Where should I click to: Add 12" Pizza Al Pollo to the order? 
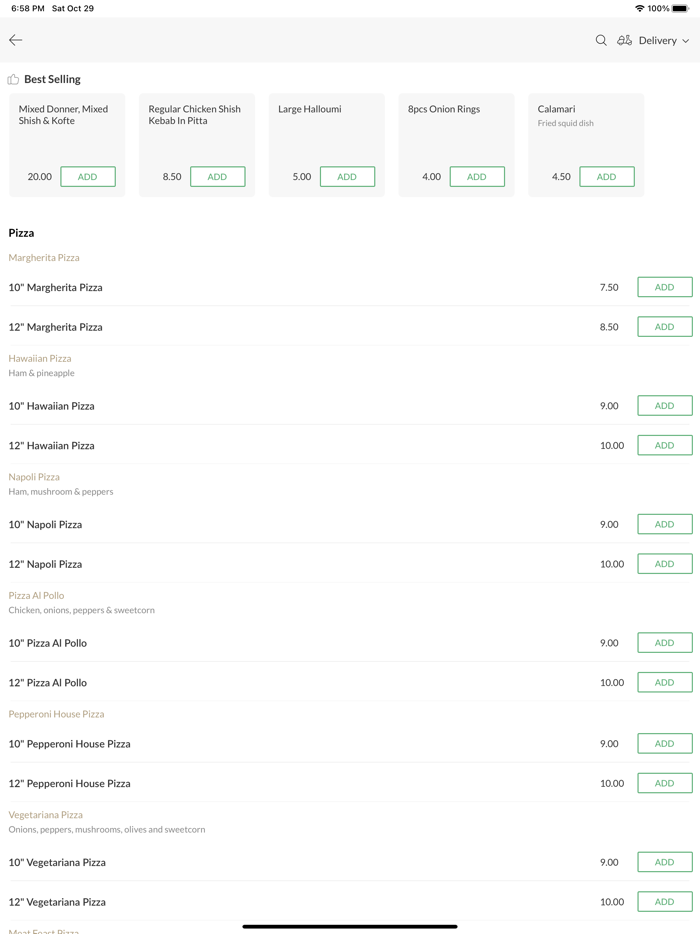coord(664,682)
